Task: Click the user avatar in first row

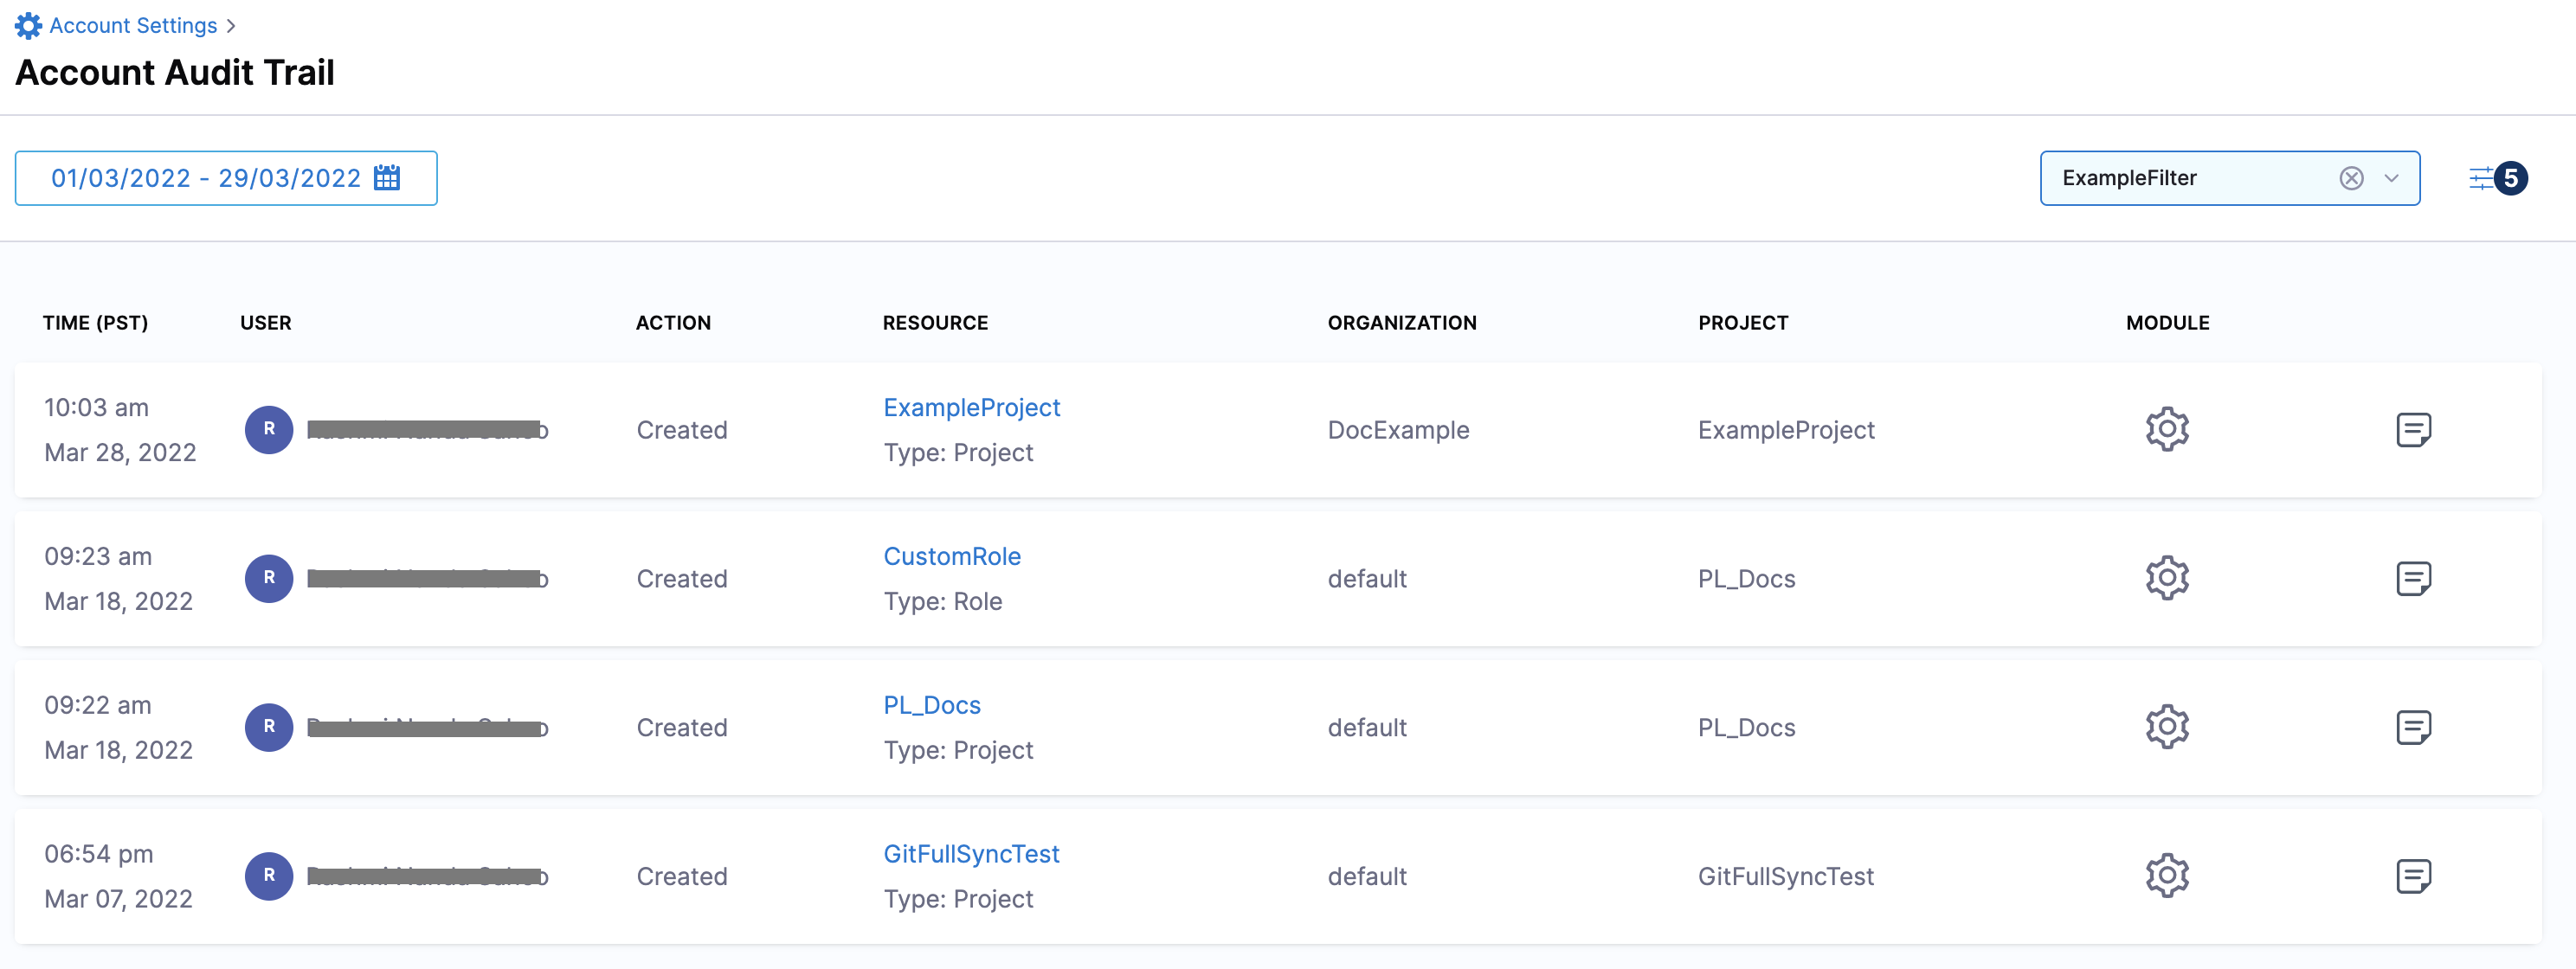Action: click(269, 430)
